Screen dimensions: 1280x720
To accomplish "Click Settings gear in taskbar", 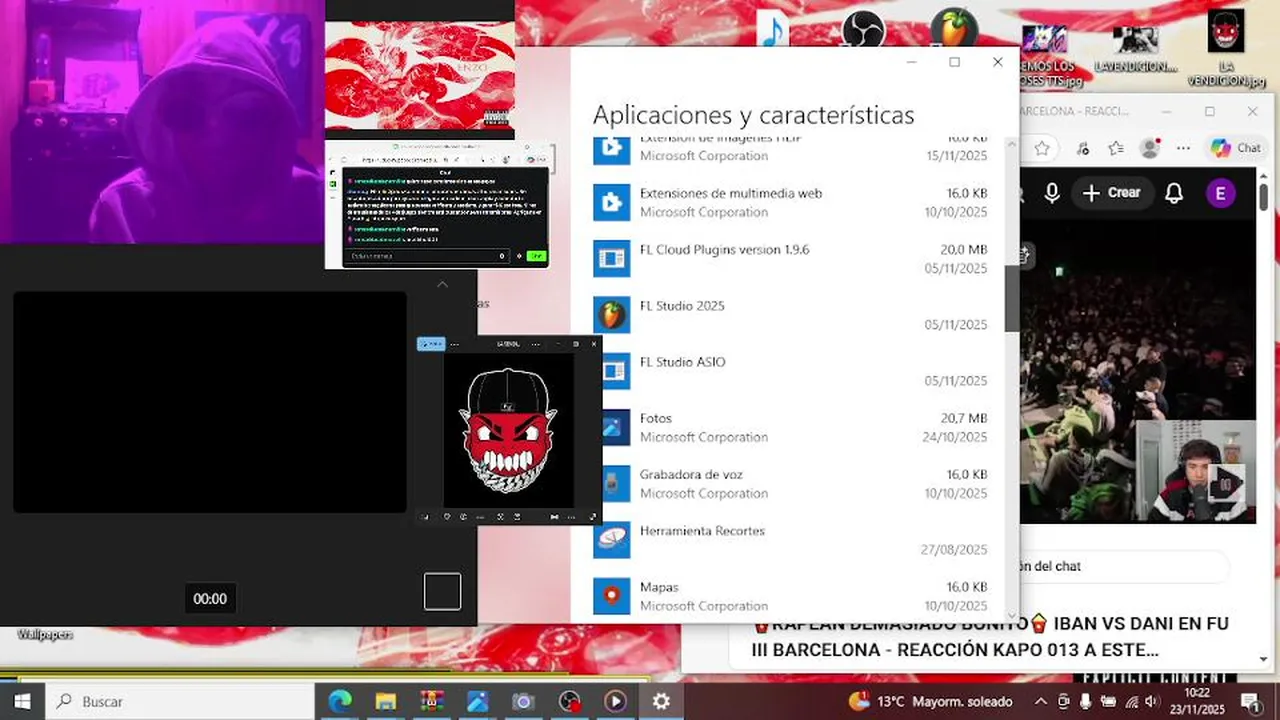I will pyautogui.click(x=661, y=702).
